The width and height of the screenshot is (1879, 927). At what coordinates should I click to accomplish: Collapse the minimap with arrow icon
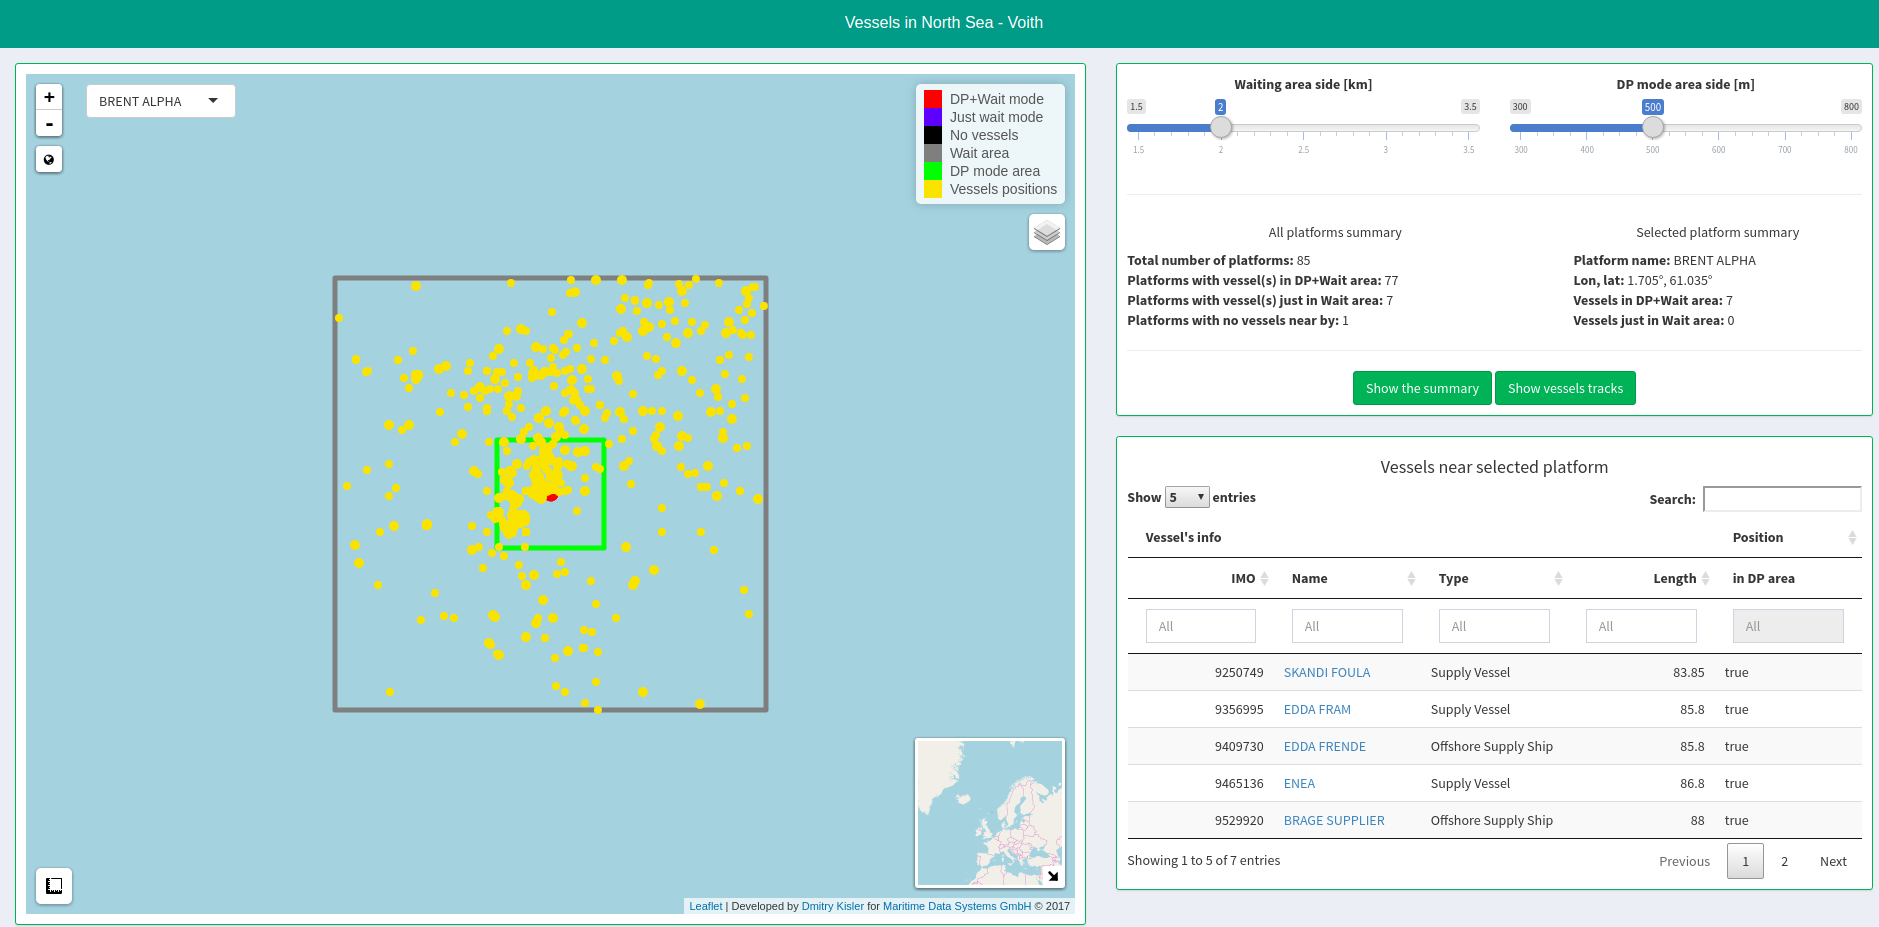click(1052, 876)
